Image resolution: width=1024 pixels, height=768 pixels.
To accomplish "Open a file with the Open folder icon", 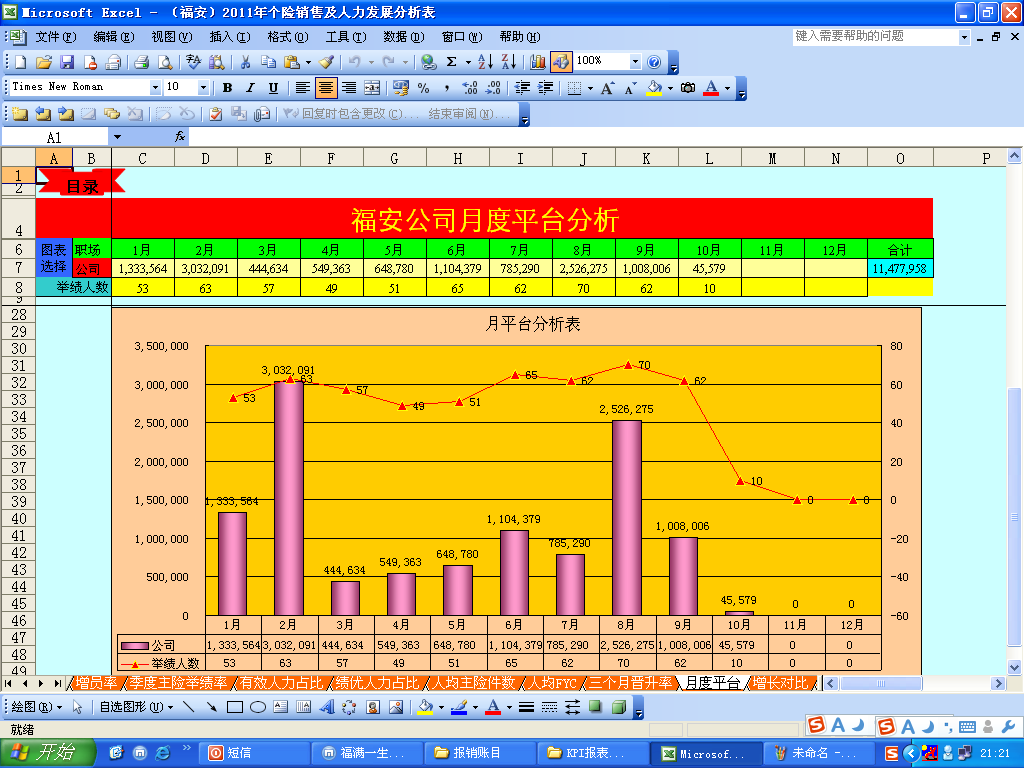I will tap(43, 62).
